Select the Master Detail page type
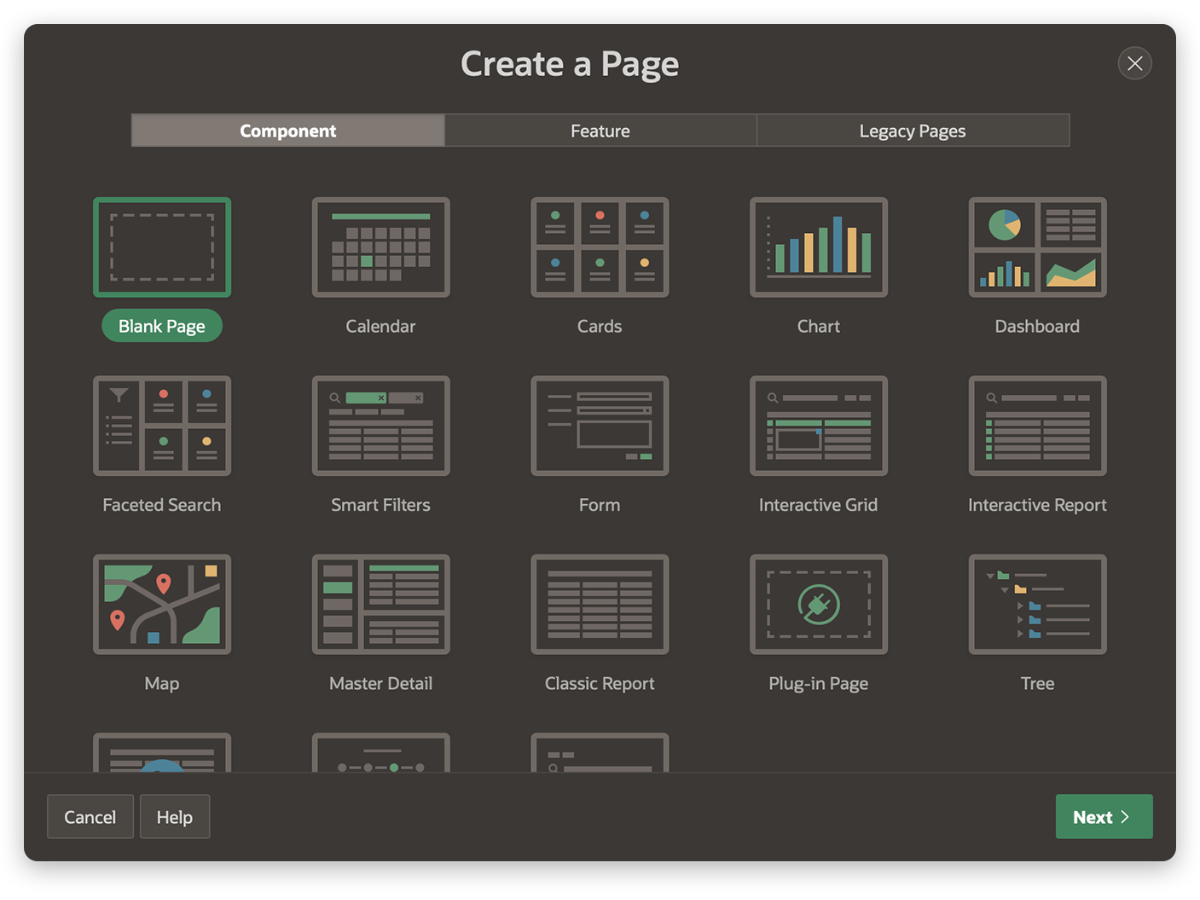The image size is (1200, 900). [x=381, y=604]
